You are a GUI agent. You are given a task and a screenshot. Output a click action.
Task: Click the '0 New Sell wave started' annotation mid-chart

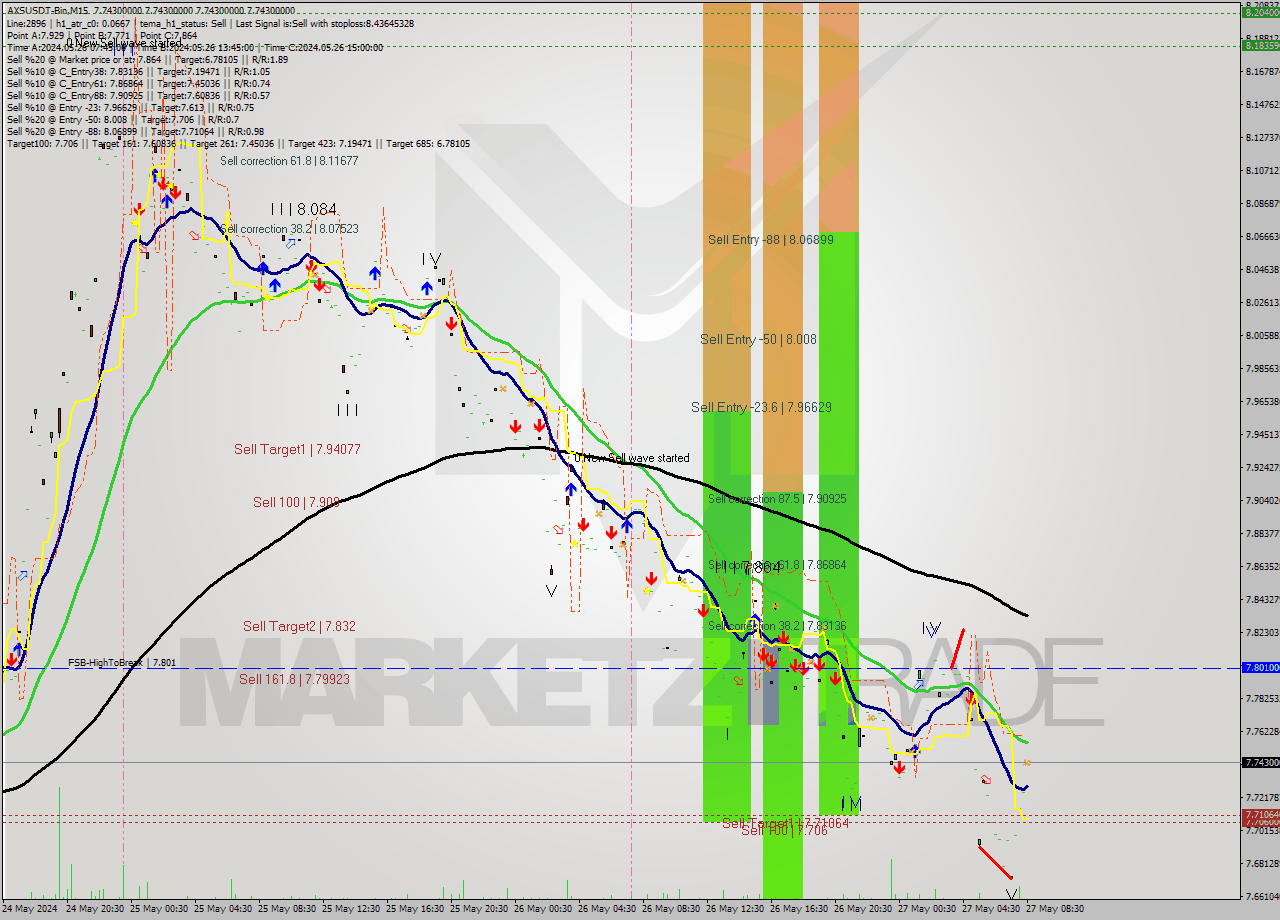[631, 458]
